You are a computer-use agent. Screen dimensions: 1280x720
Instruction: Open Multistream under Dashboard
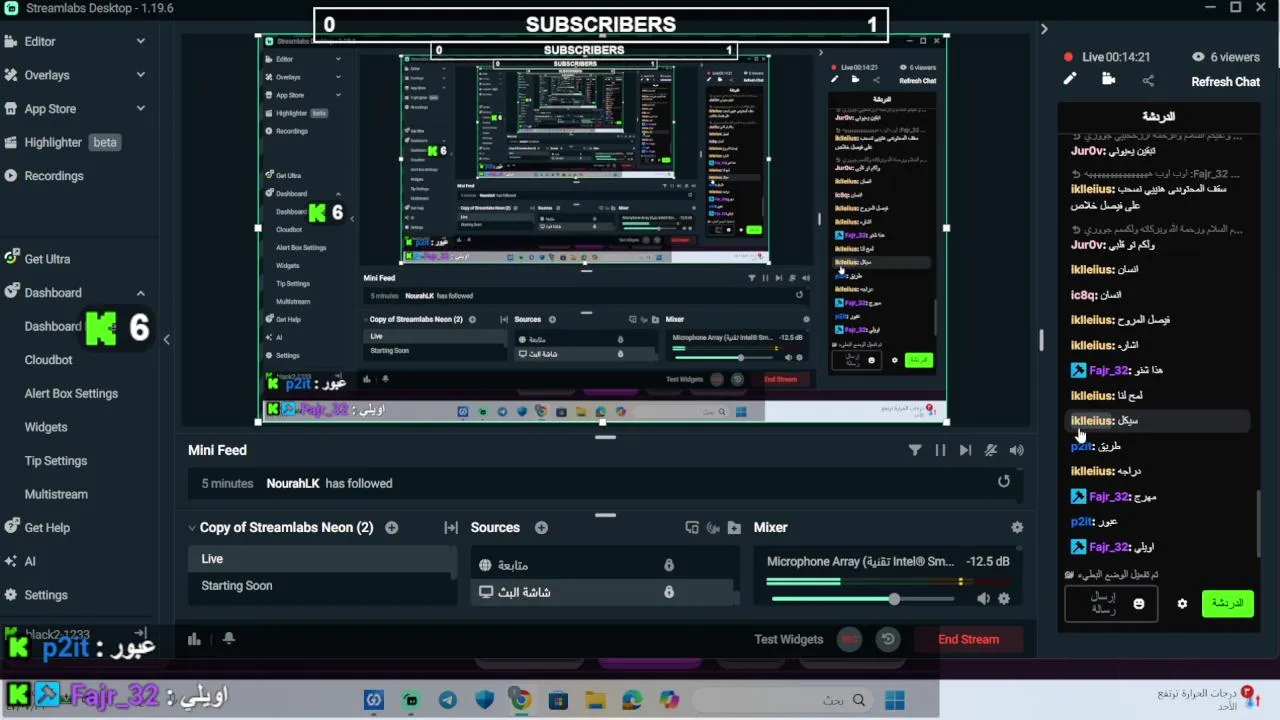(56, 494)
